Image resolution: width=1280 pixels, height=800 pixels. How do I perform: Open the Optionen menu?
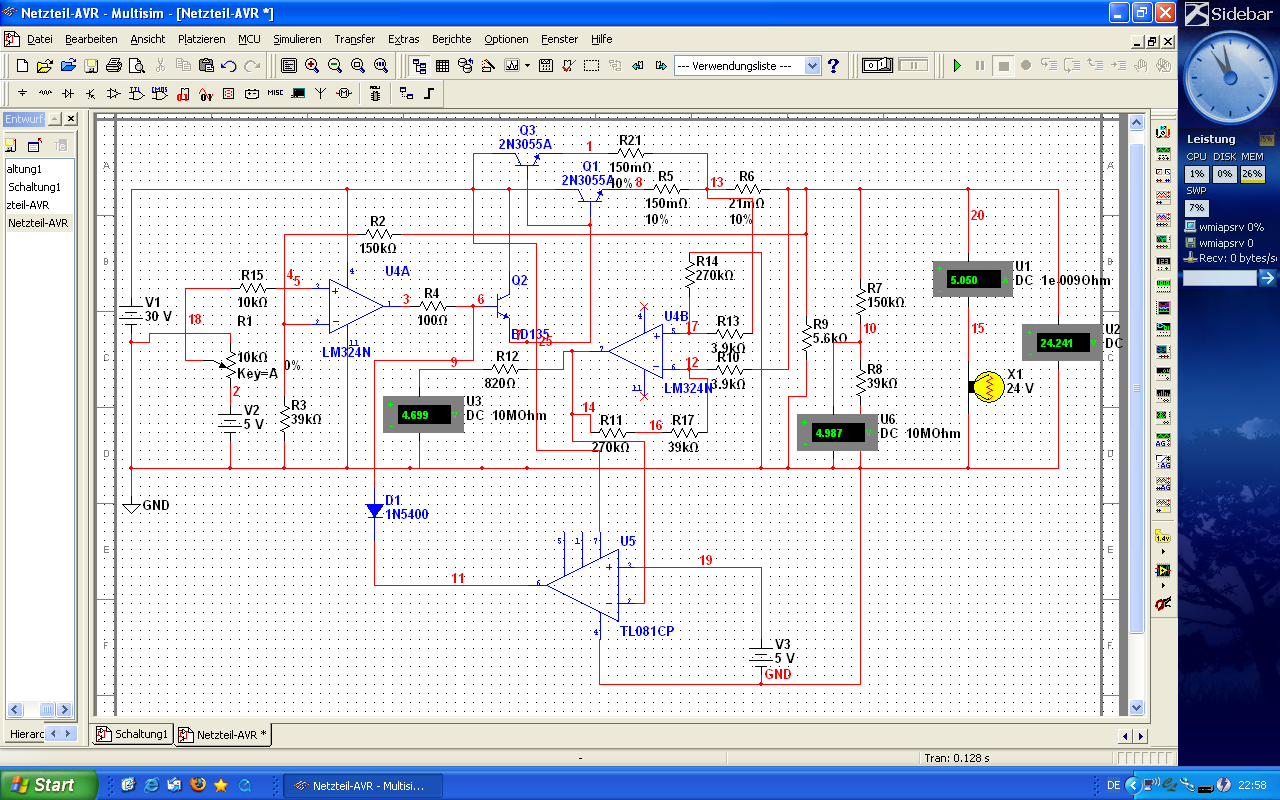point(506,39)
